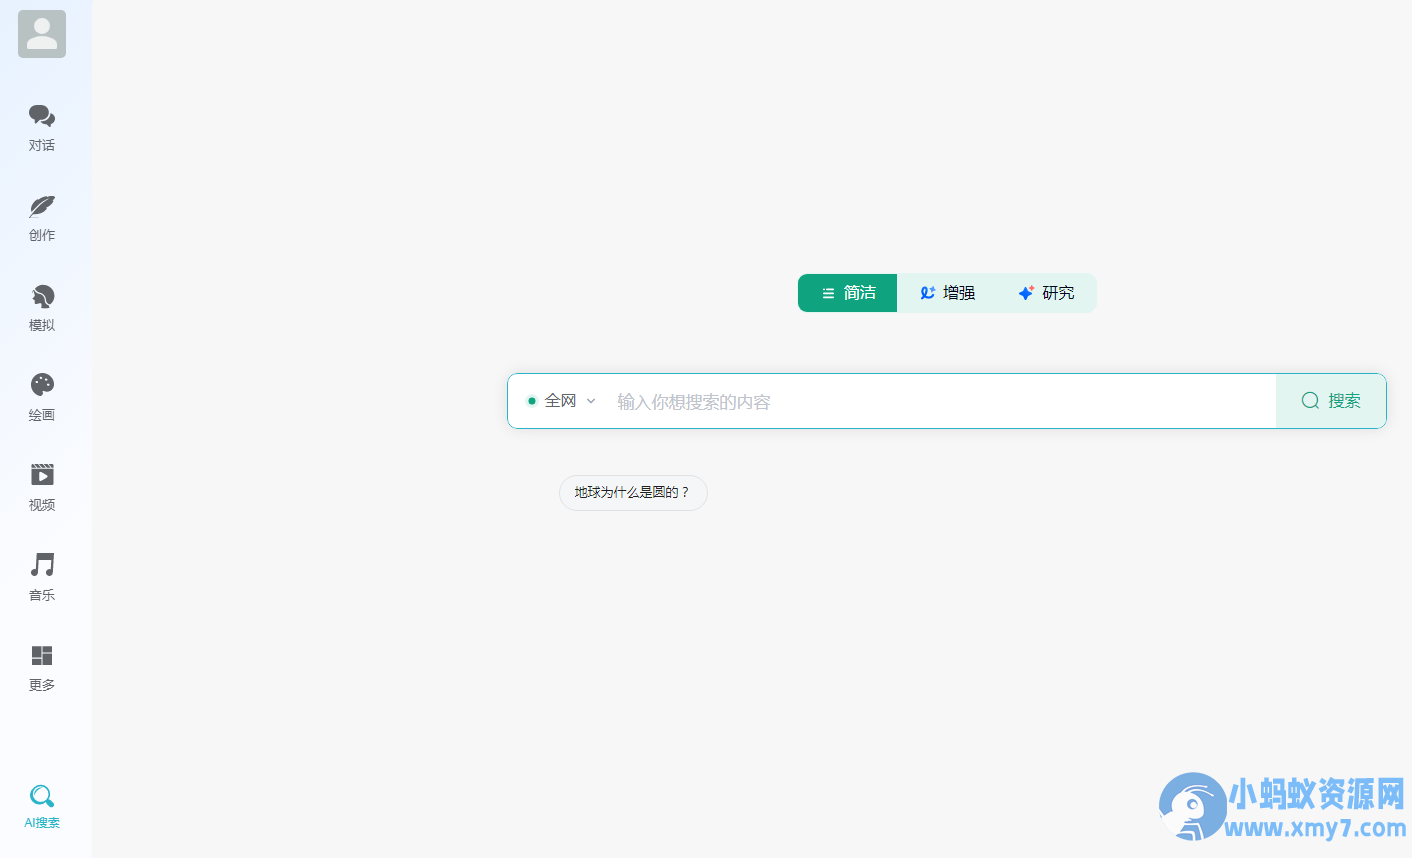Click the 搜索 search button
This screenshot has height=858, width=1412.
pyautogui.click(x=1331, y=400)
